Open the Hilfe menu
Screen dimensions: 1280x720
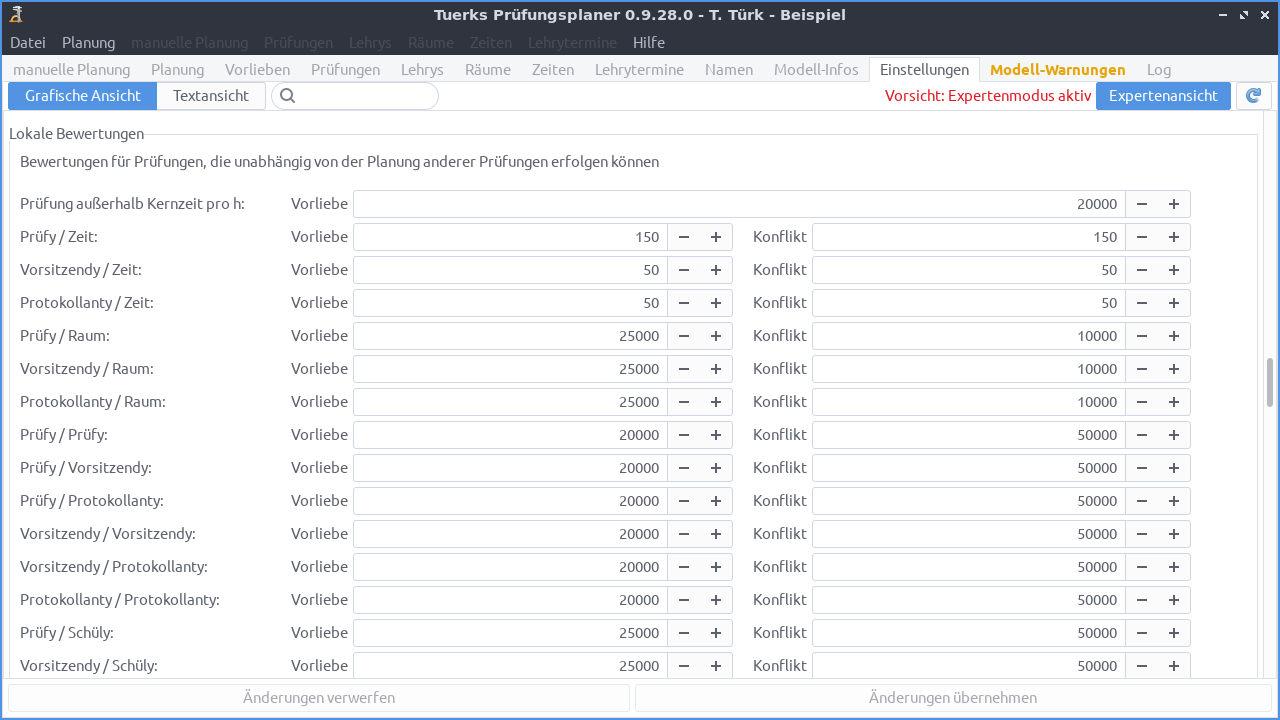pyautogui.click(x=648, y=42)
